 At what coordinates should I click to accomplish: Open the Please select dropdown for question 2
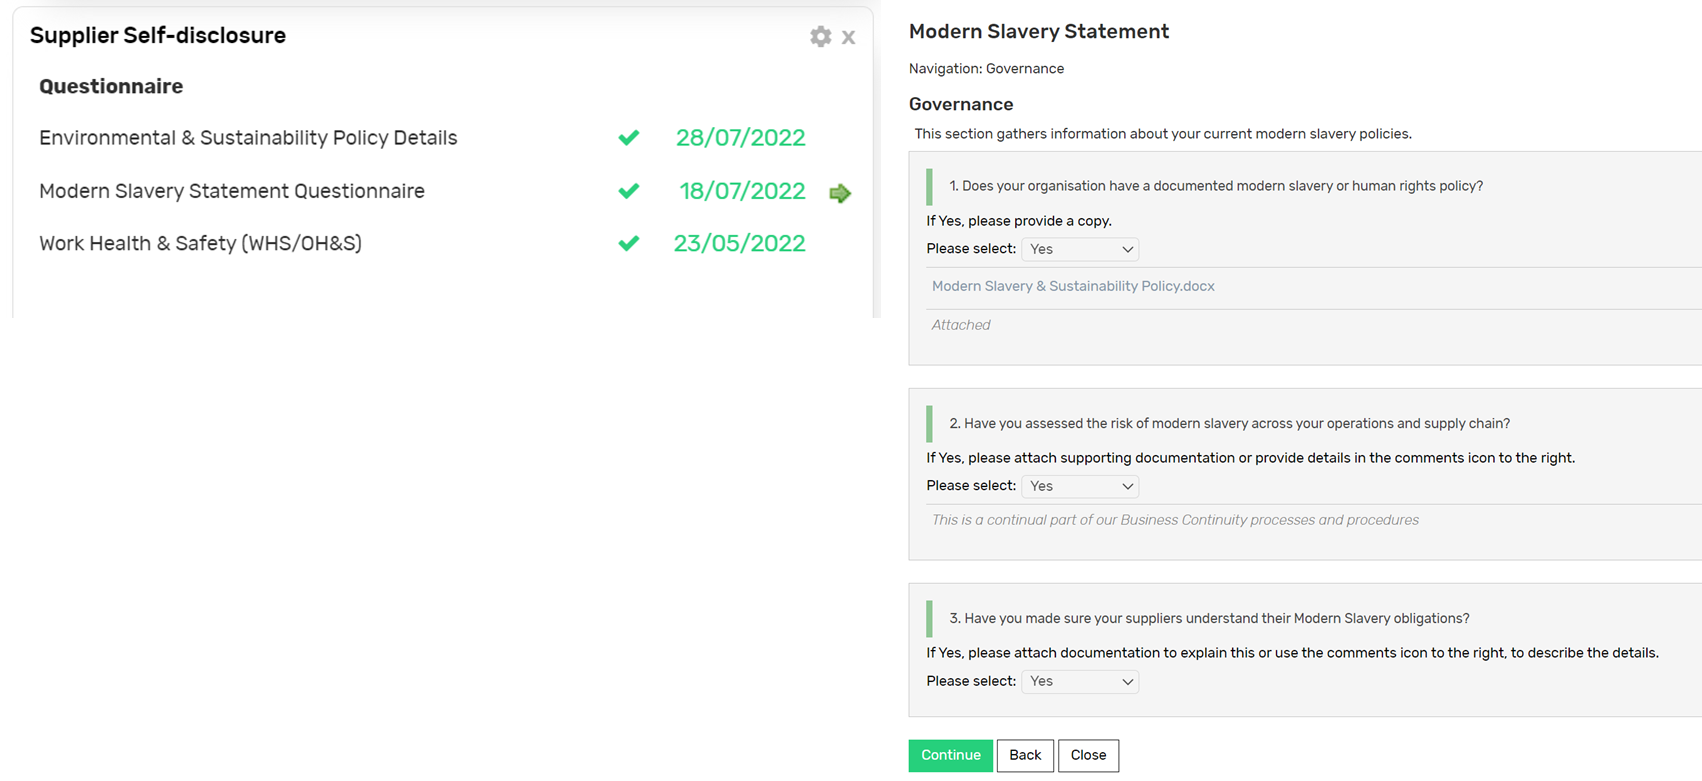pyautogui.click(x=1080, y=486)
